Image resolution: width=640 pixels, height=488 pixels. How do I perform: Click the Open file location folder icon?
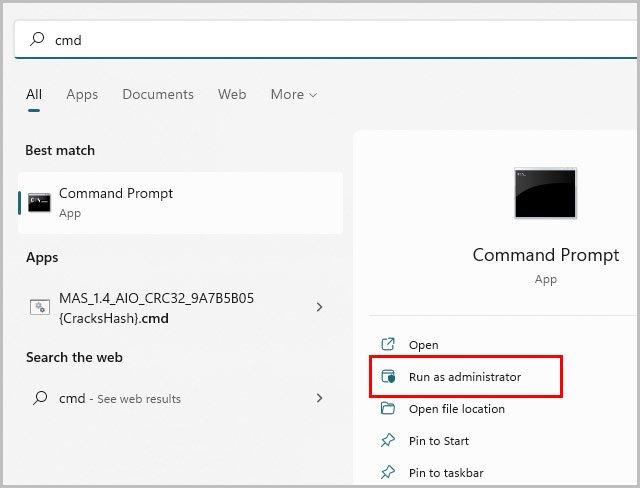pyautogui.click(x=387, y=408)
